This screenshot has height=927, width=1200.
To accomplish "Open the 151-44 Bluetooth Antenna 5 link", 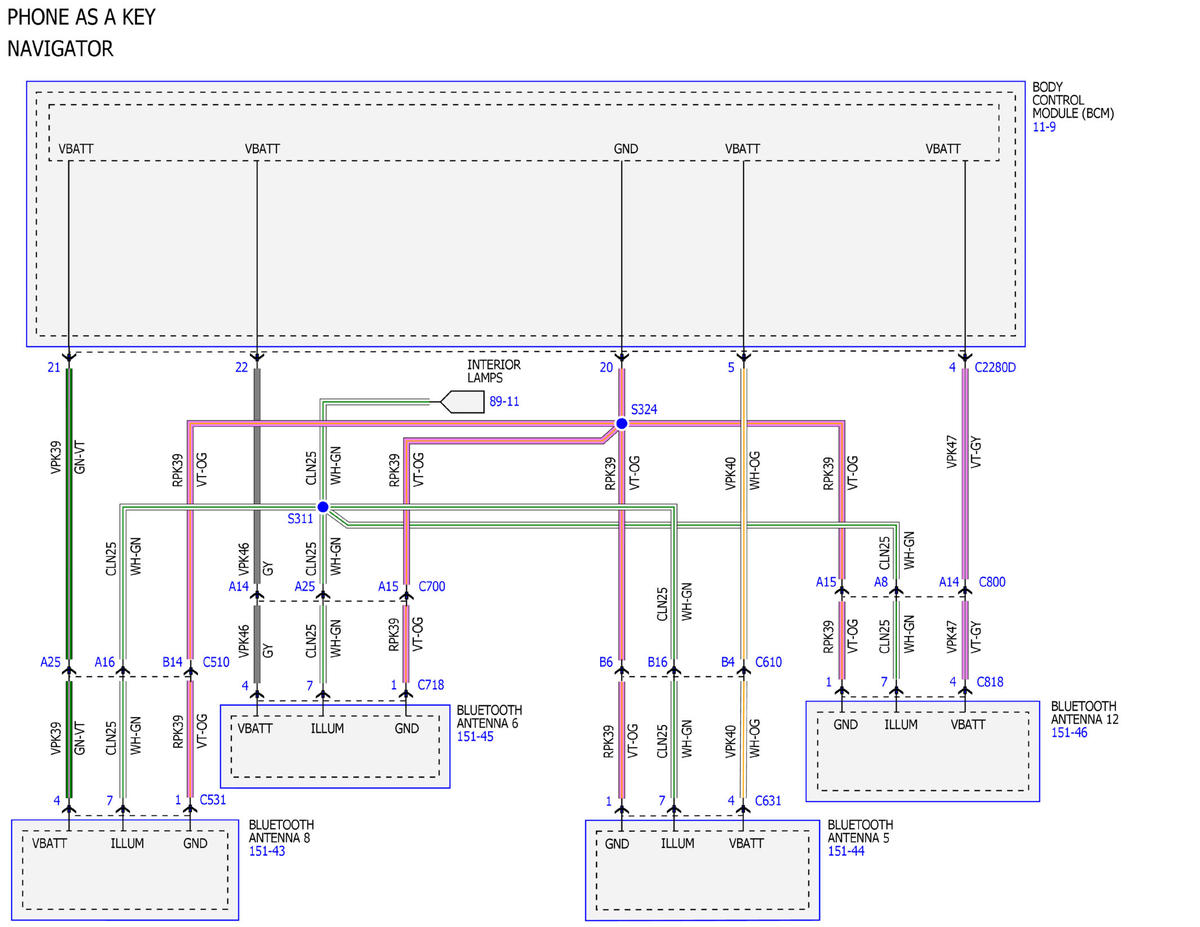I will 848,851.
